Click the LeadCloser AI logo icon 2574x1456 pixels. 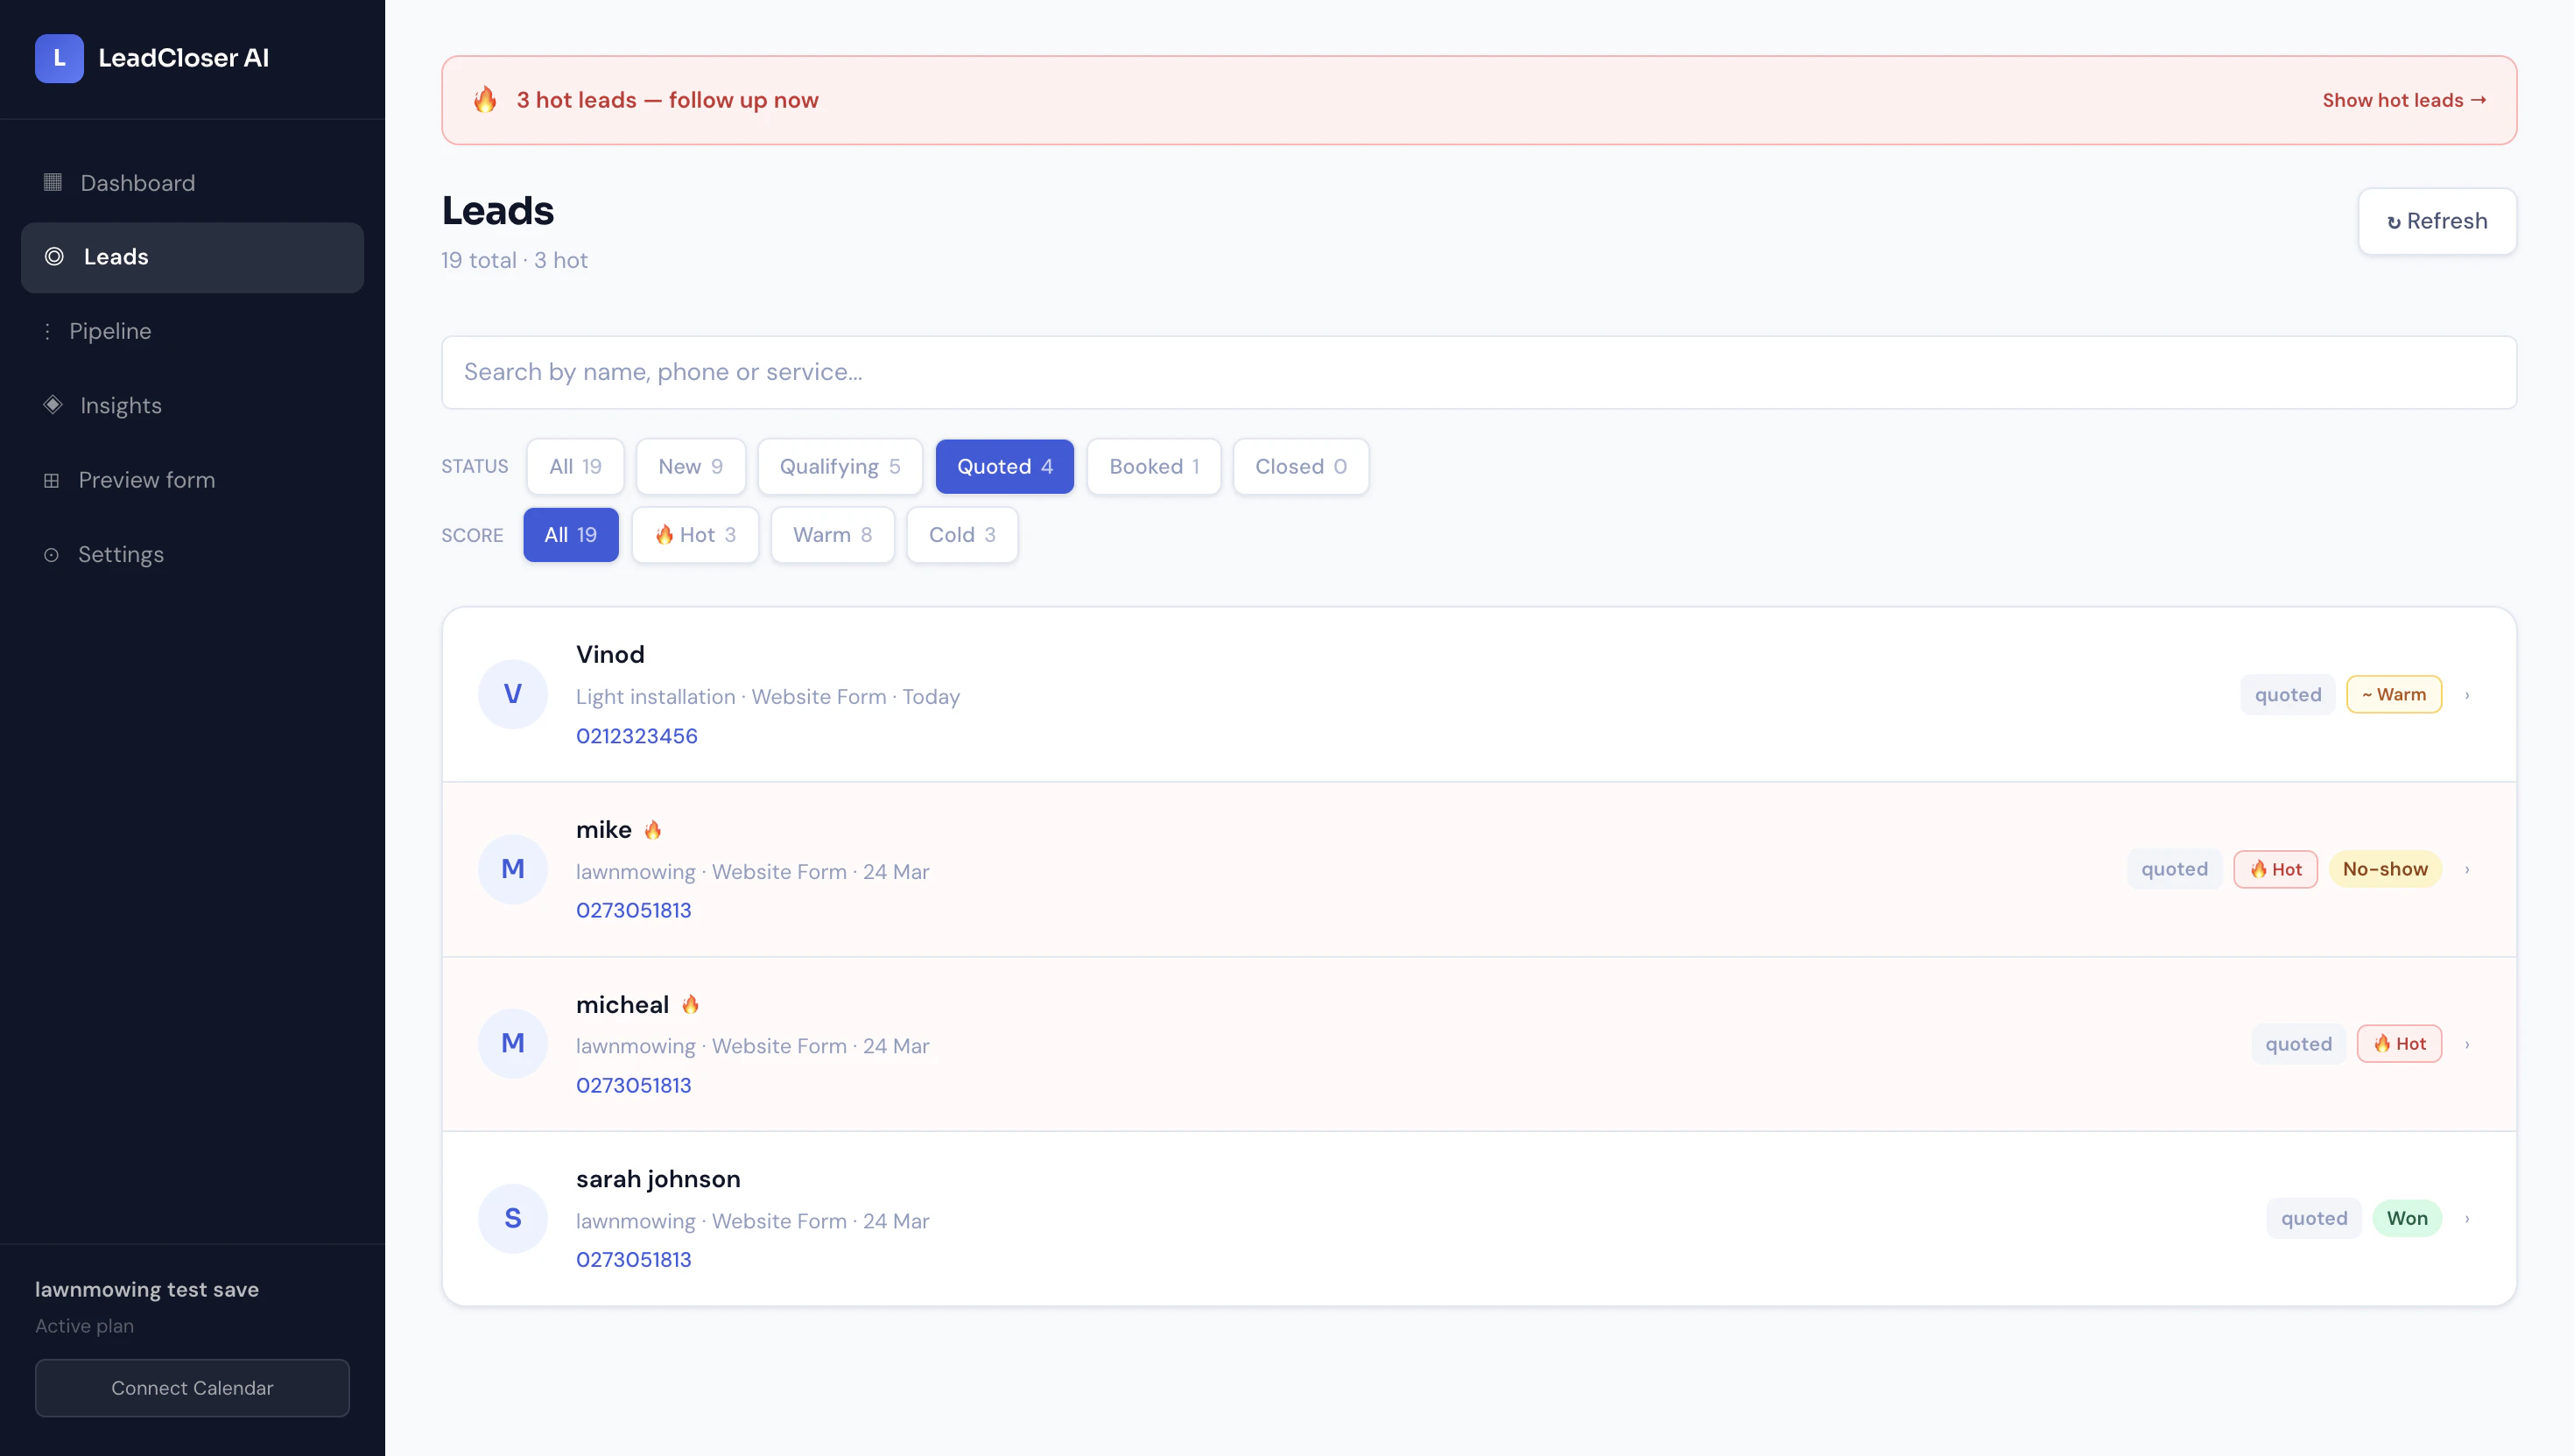coord(59,58)
